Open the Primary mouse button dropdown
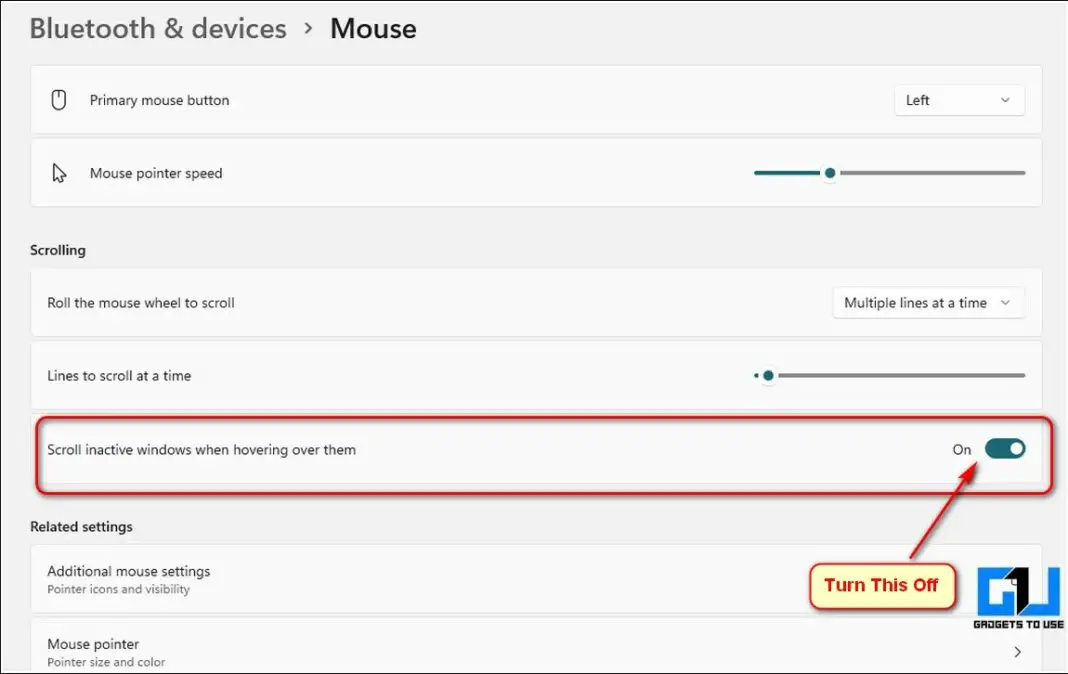This screenshot has height=674, width=1068. coord(959,100)
